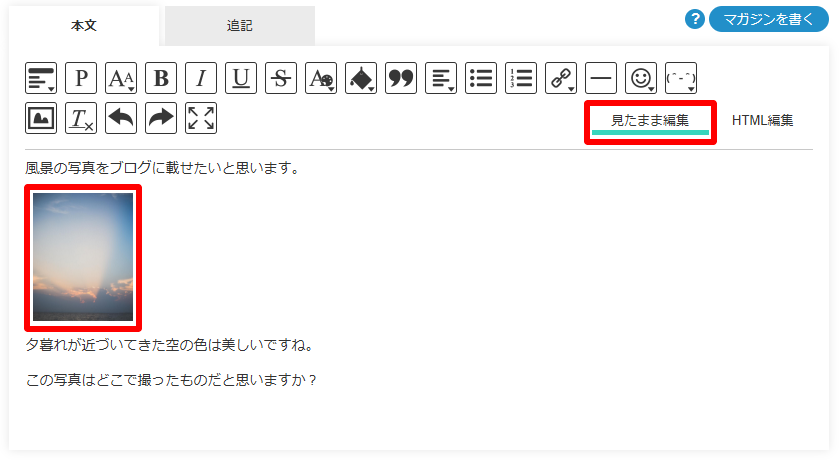Open the text alignment dropdown

(x=441, y=78)
